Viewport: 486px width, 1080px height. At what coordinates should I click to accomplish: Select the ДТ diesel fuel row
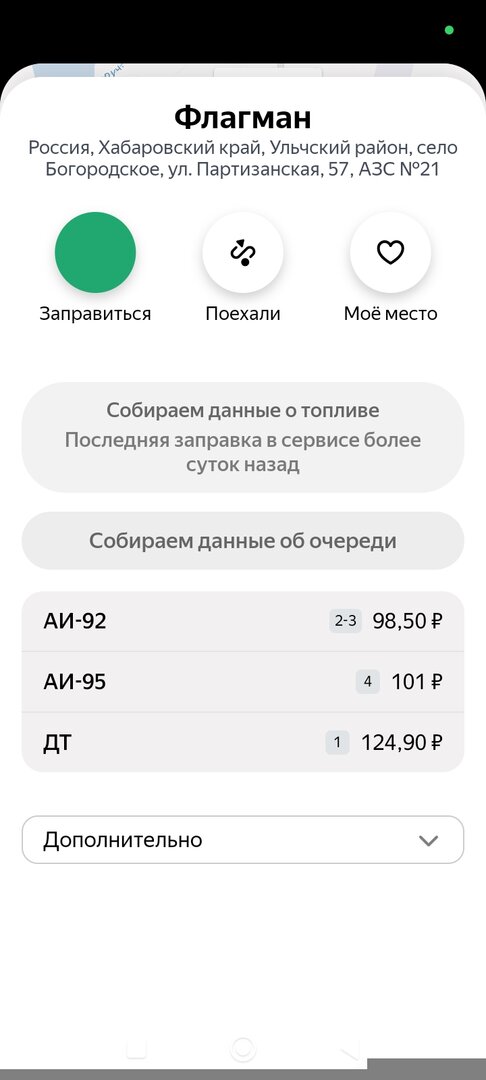coord(243,742)
